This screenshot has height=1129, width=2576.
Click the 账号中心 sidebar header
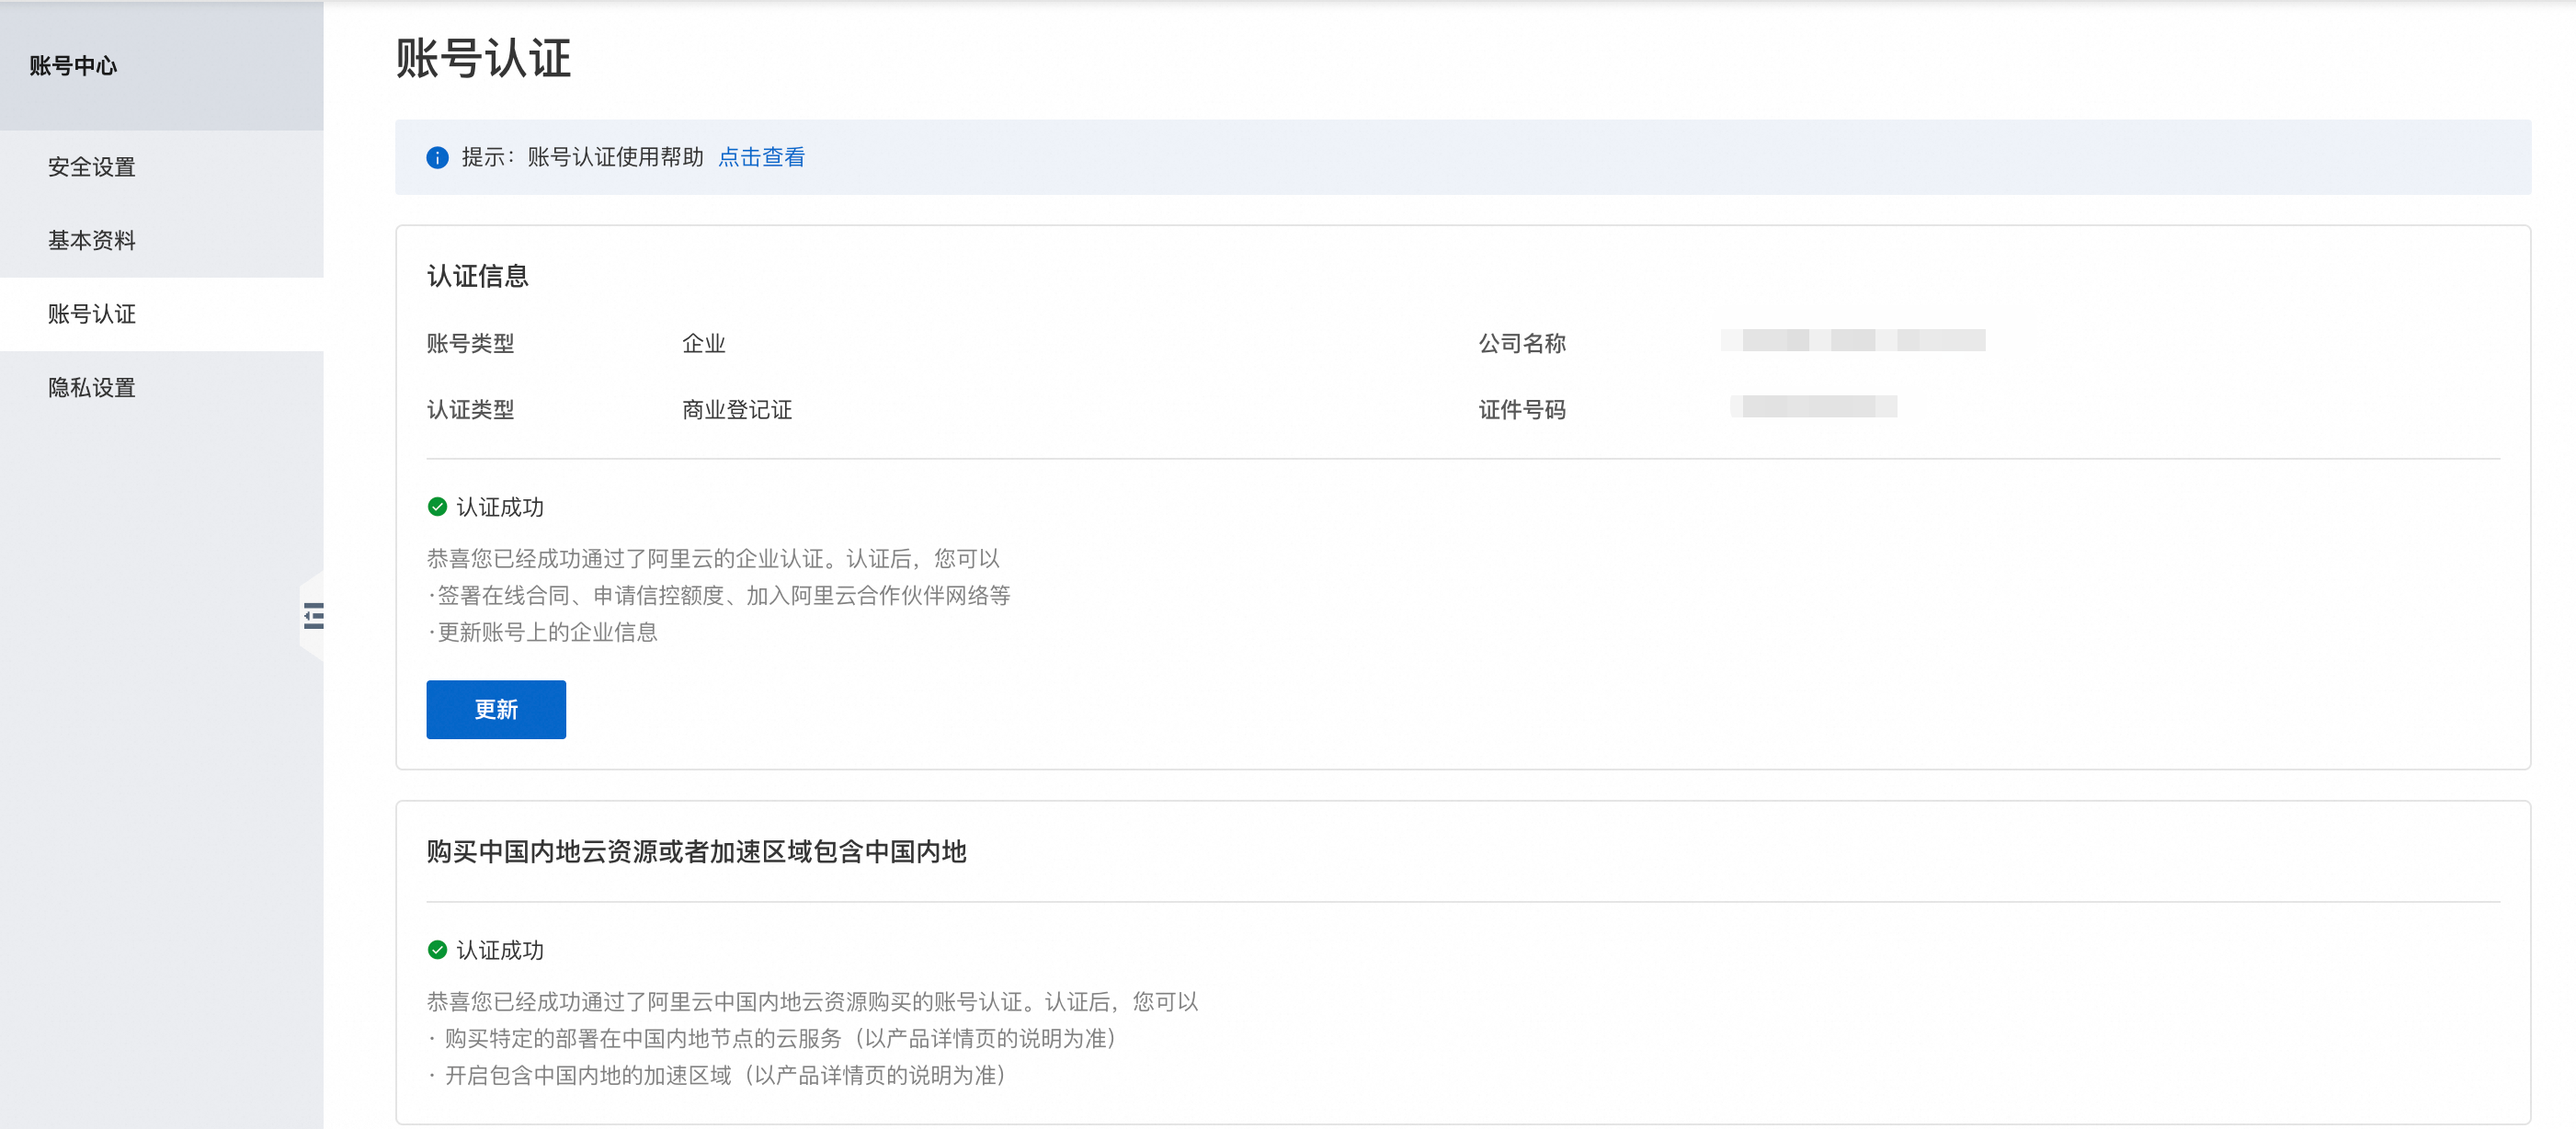pyautogui.click(x=73, y=66)
